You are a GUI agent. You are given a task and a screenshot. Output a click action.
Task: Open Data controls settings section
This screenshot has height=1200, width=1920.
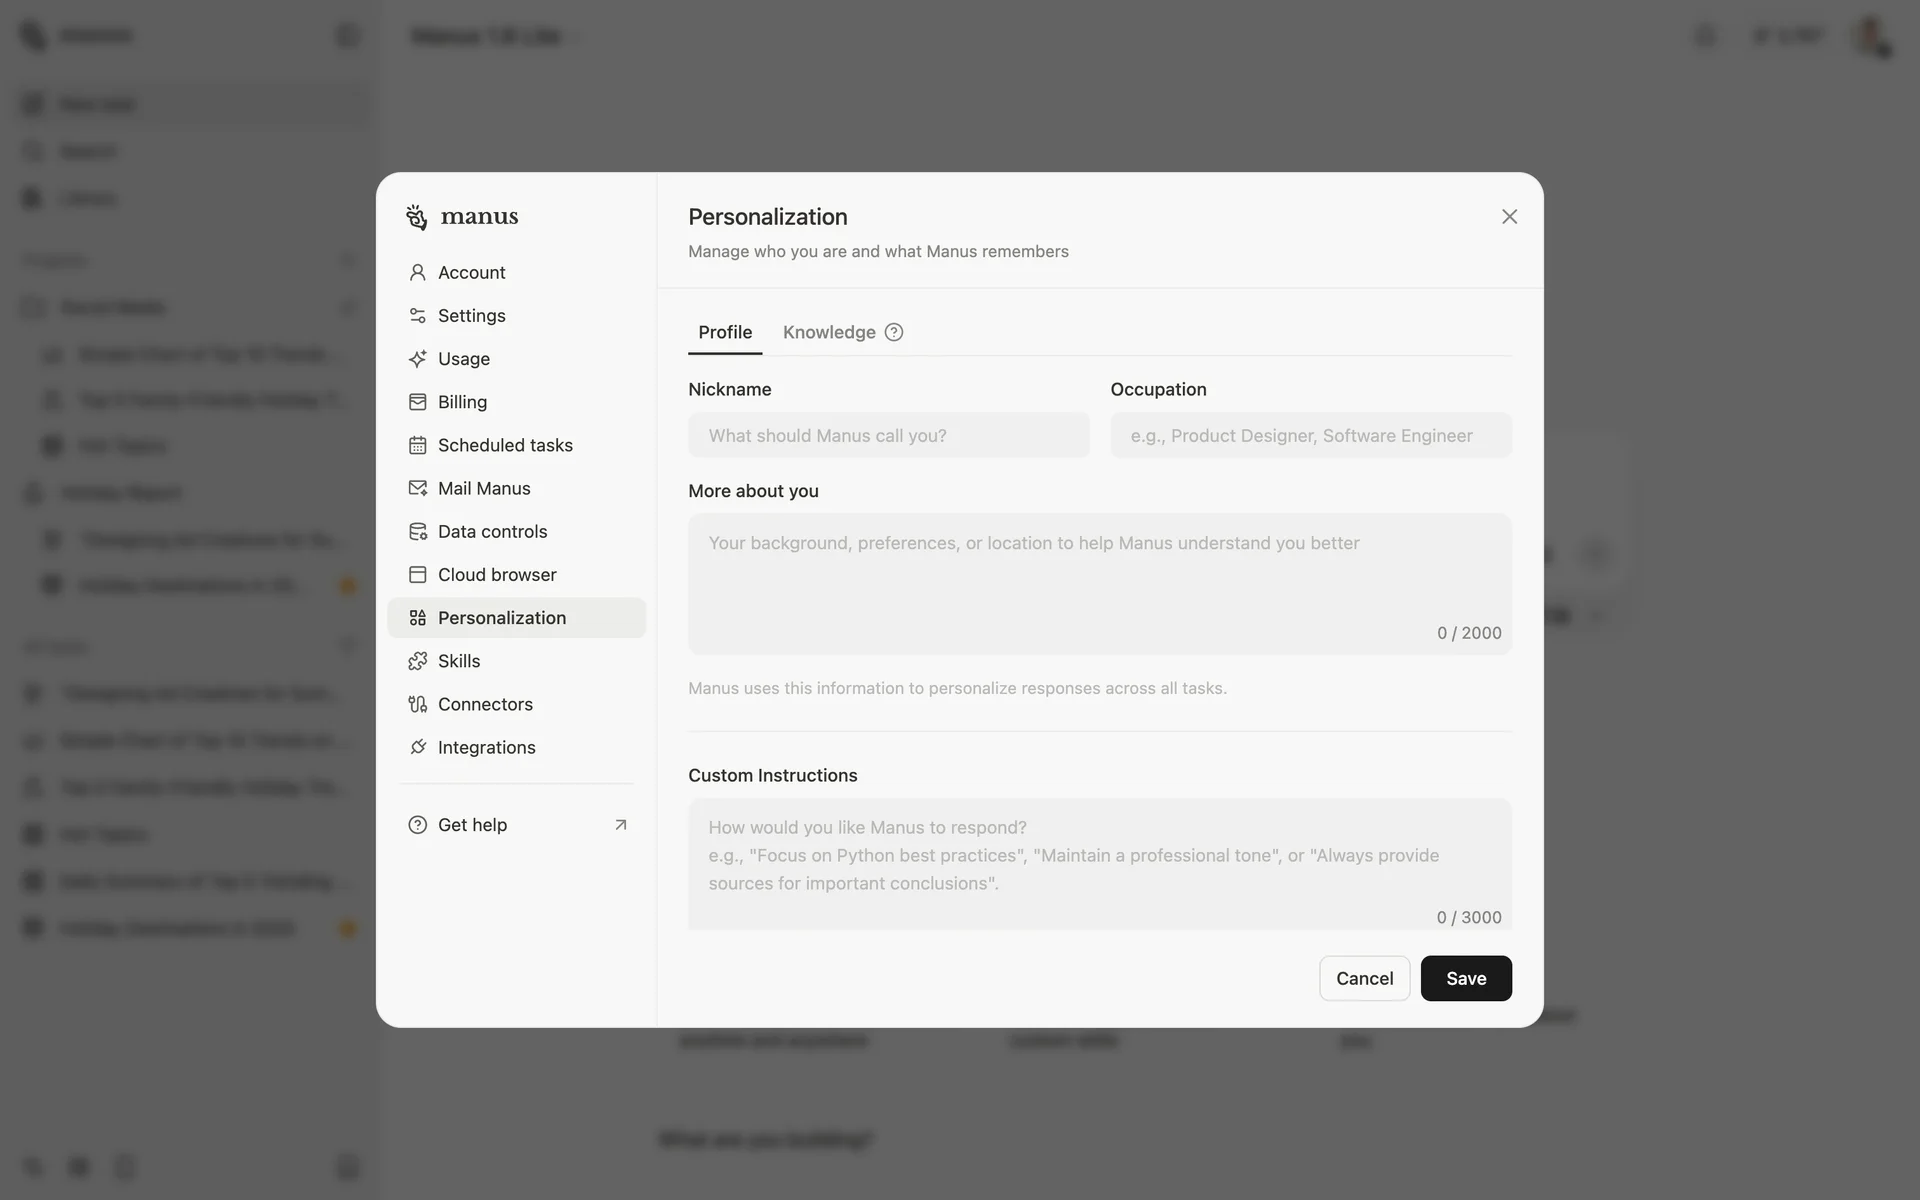492,531
